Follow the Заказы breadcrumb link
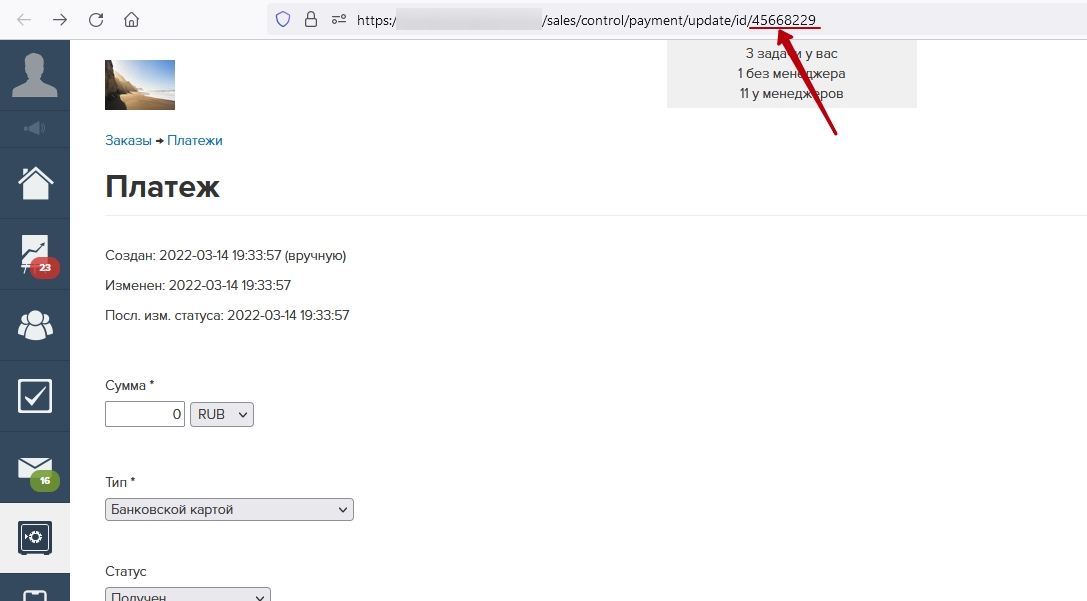 [128, 141]
